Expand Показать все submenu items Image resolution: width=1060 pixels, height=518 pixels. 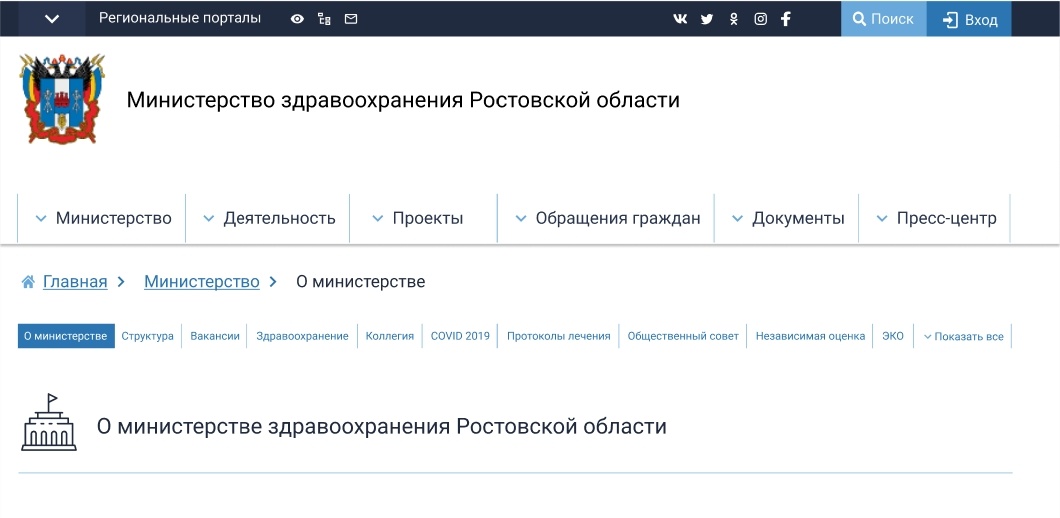tap(963, 337)
